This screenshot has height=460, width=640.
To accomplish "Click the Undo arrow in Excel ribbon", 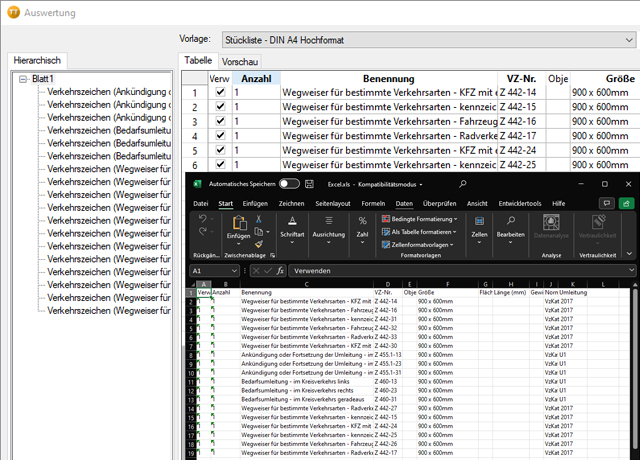I will 203,219.
